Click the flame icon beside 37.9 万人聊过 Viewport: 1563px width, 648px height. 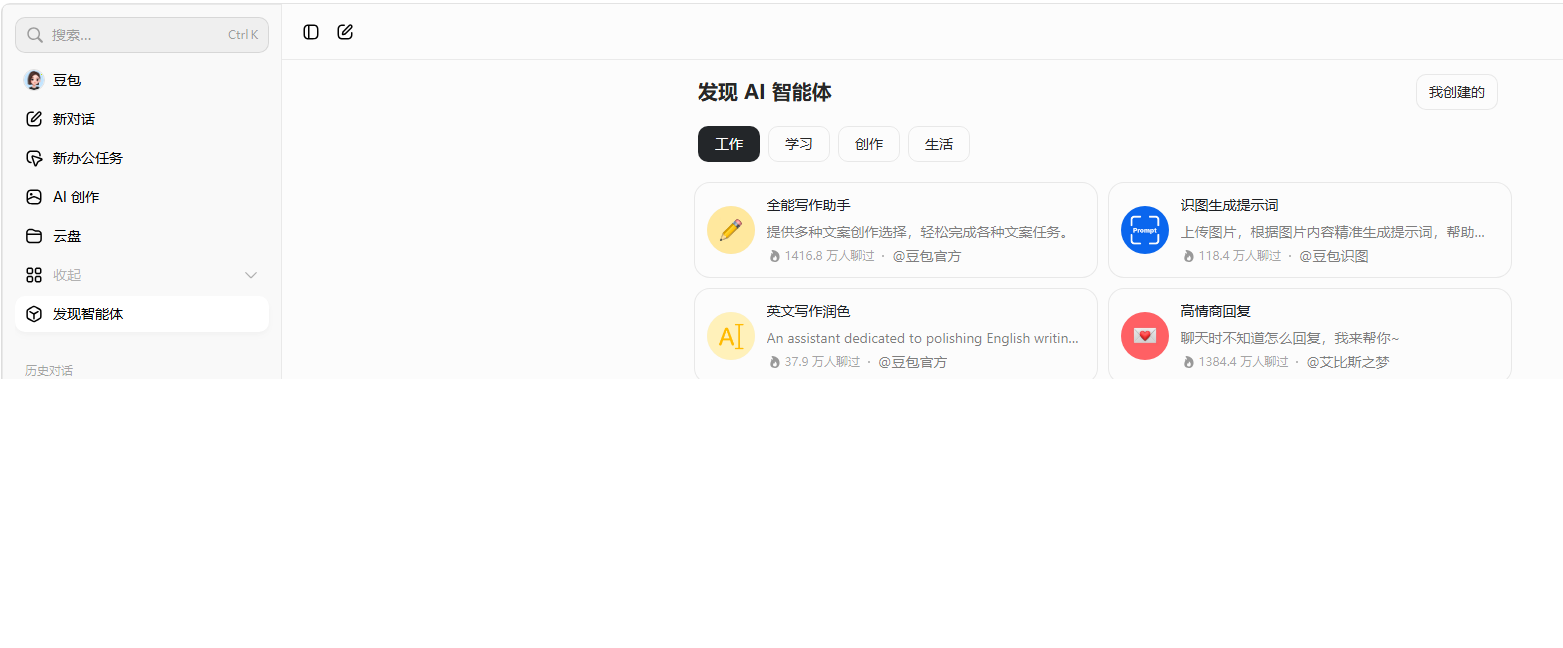(x=774, y=362)
